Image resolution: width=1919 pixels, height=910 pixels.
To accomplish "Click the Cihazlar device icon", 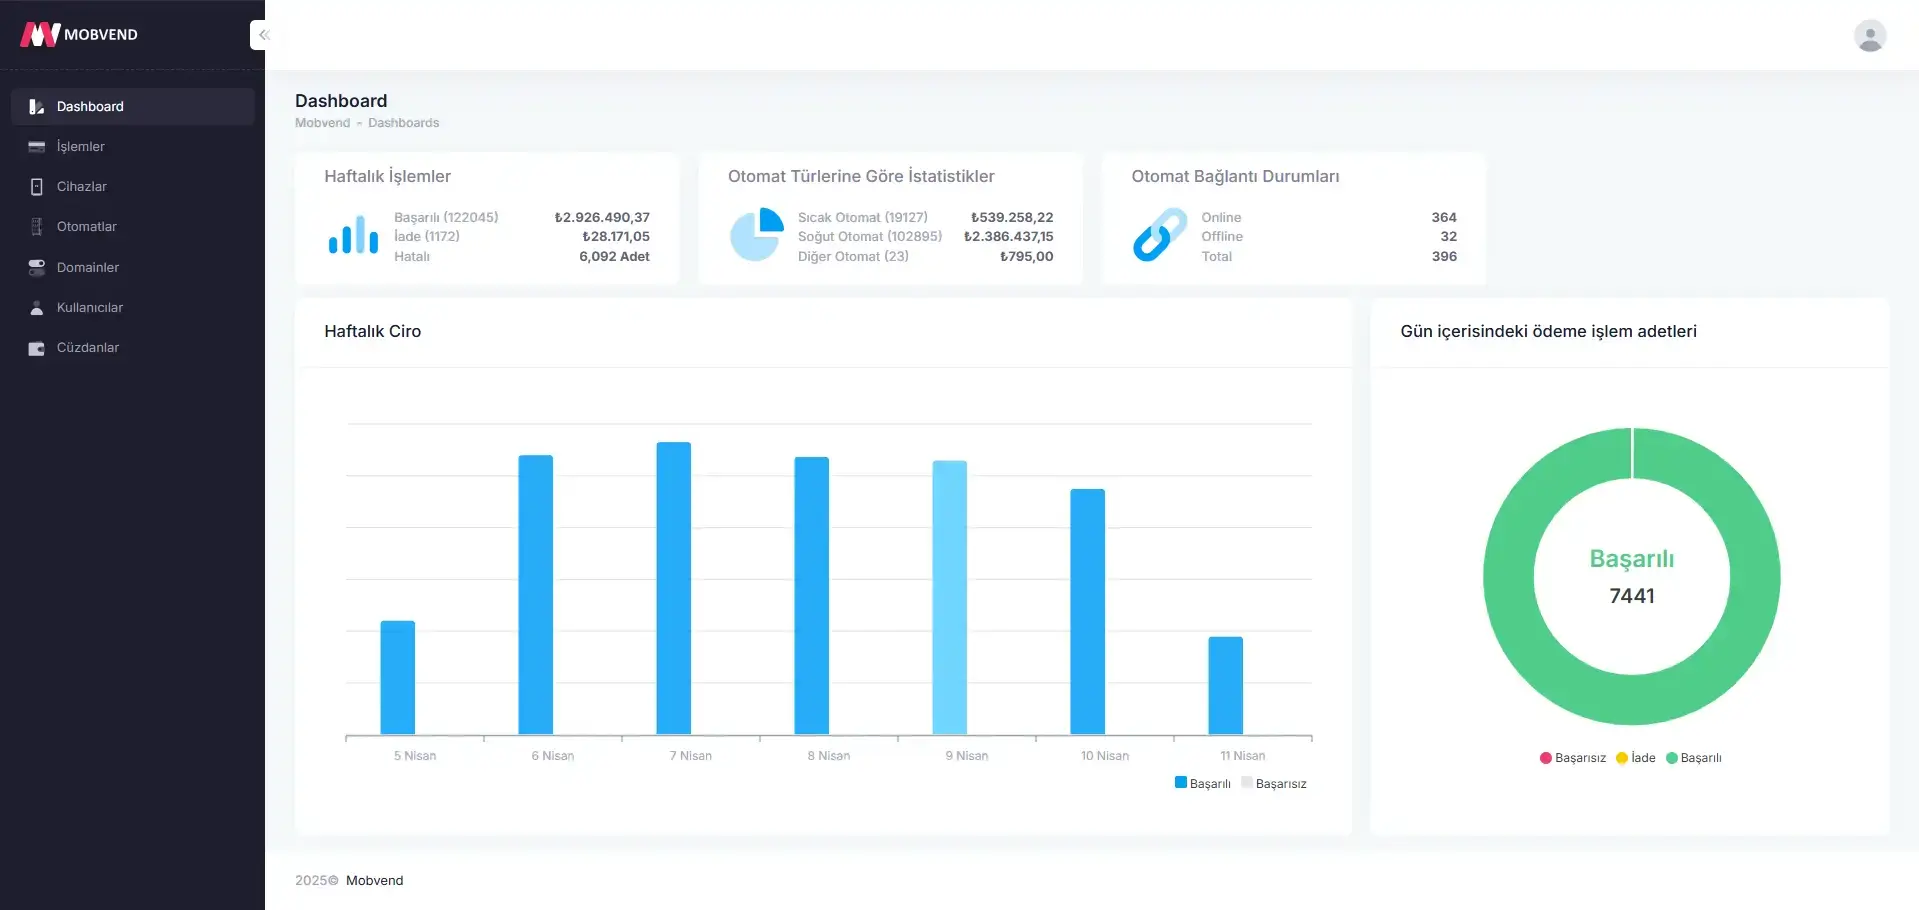I will (37, 187).
